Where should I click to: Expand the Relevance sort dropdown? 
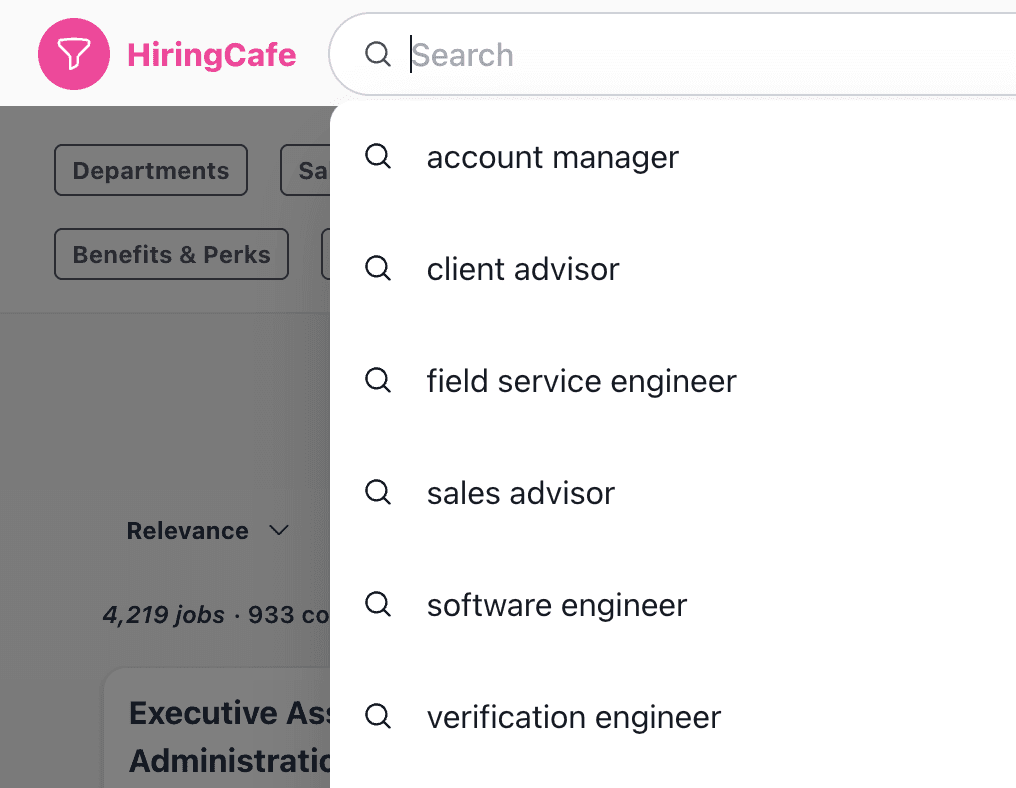[207, 531]
